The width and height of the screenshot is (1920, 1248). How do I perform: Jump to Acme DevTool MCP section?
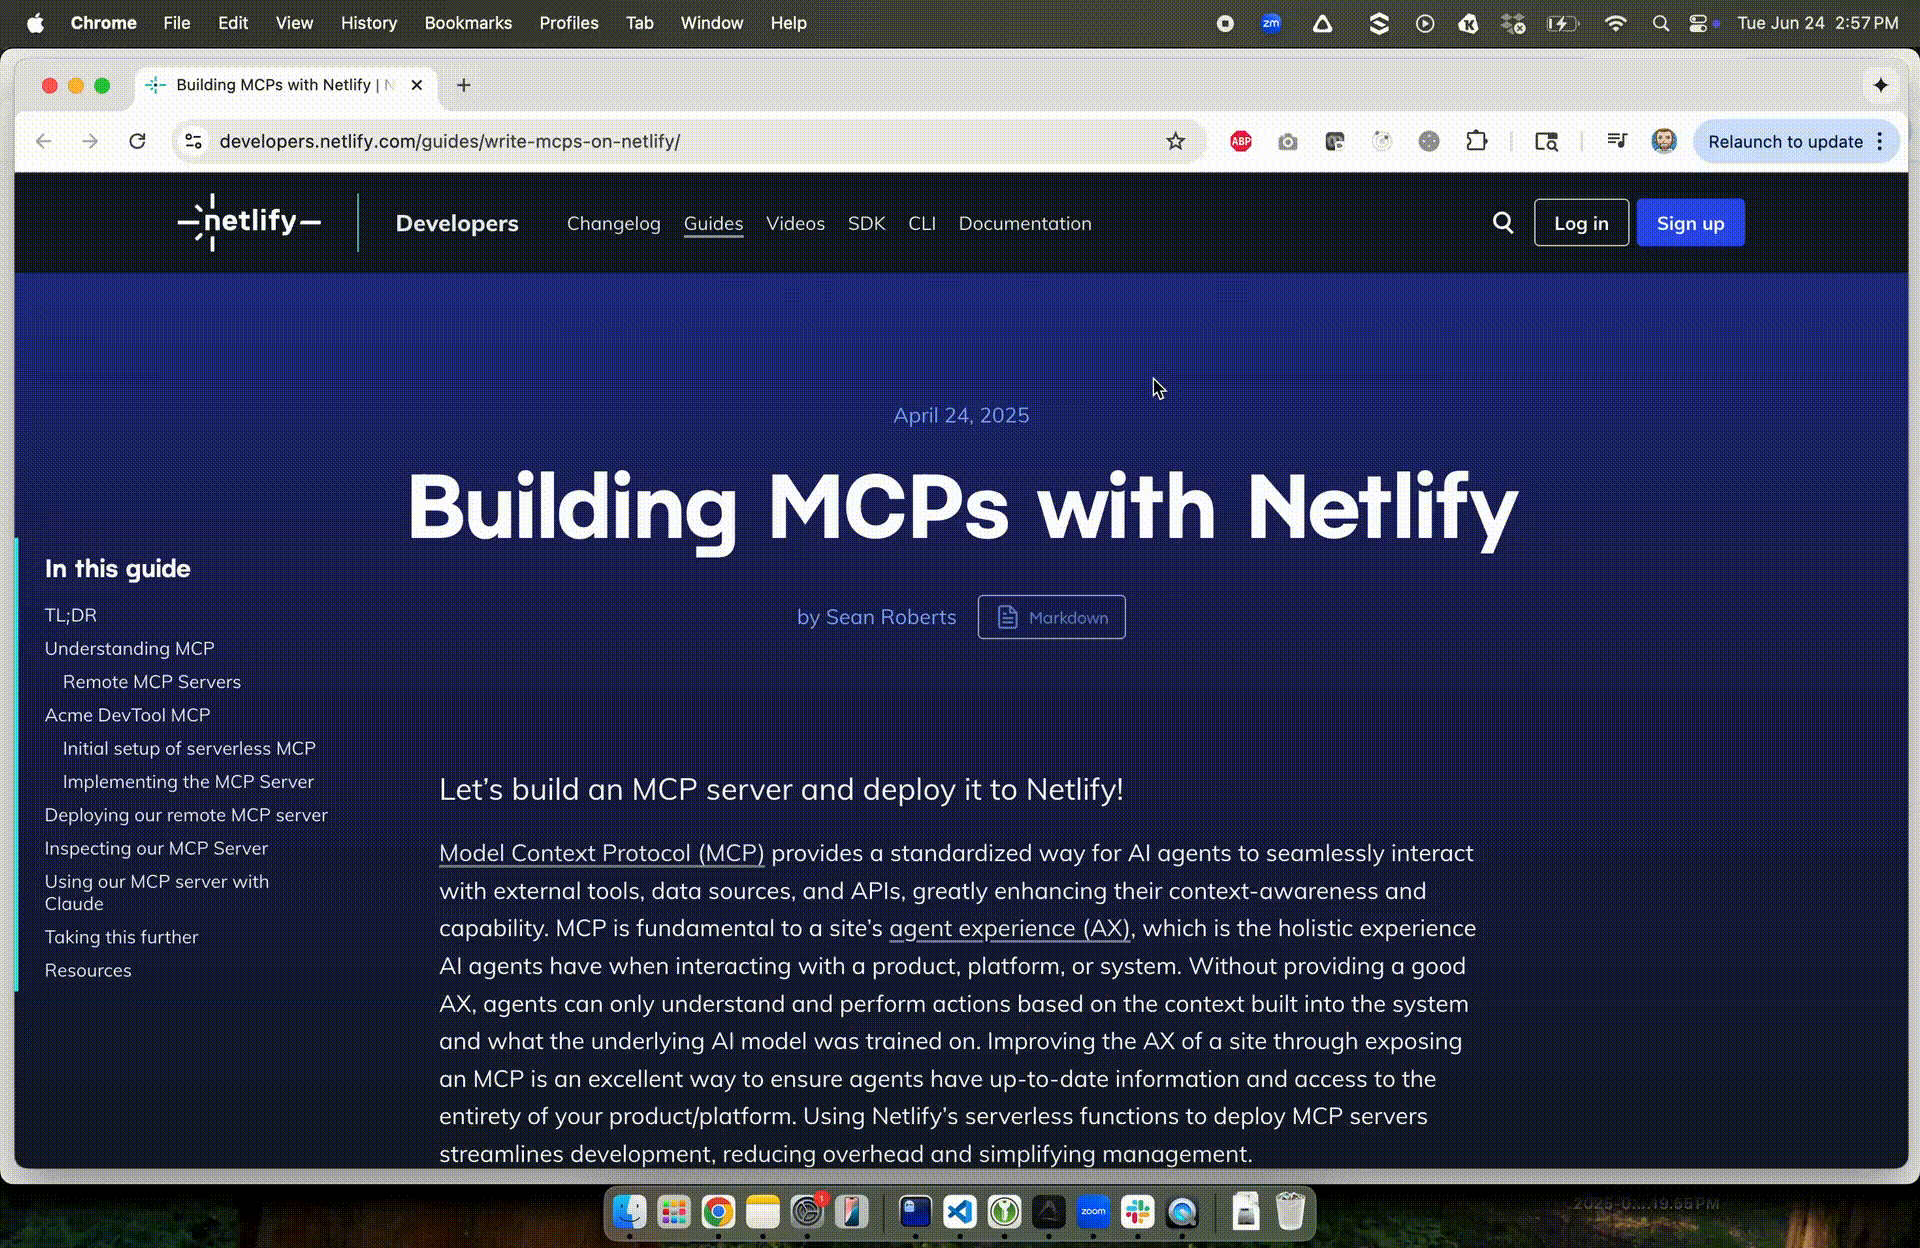[x=127, y=715]
